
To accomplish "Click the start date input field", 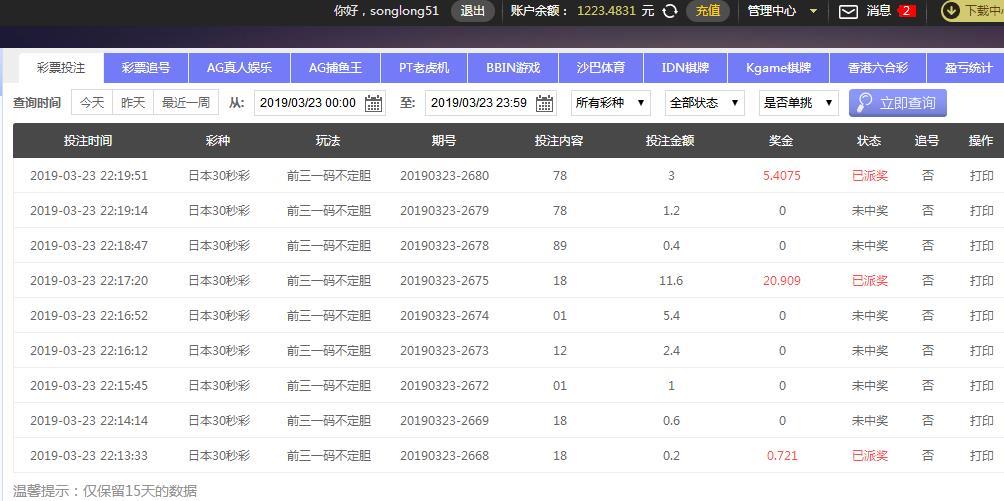I will [x=308, y=103].
